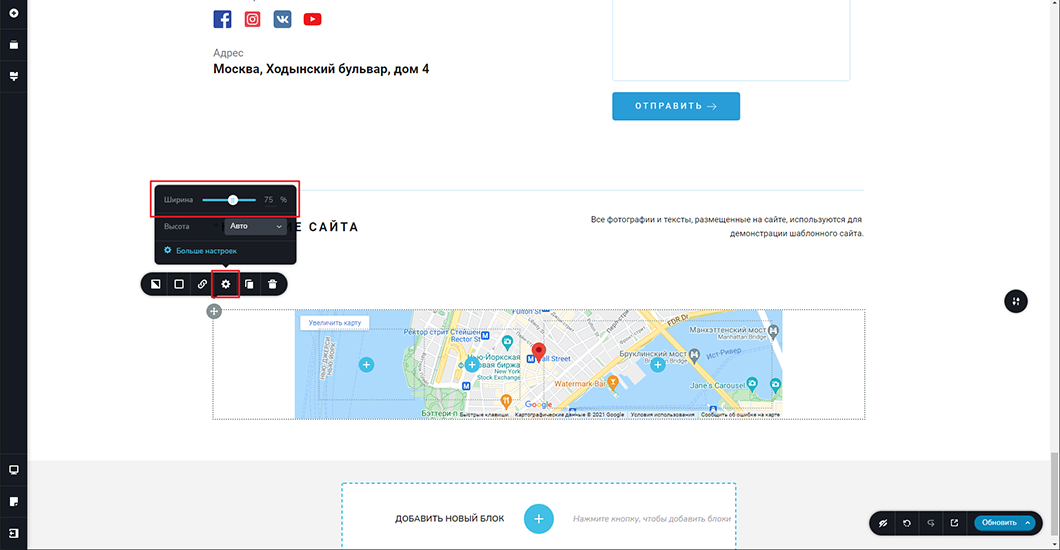The height and width of the screenshot is (550, 1060).
Task: Open the YouTube social icon
Action: click(x=312, y=19)
